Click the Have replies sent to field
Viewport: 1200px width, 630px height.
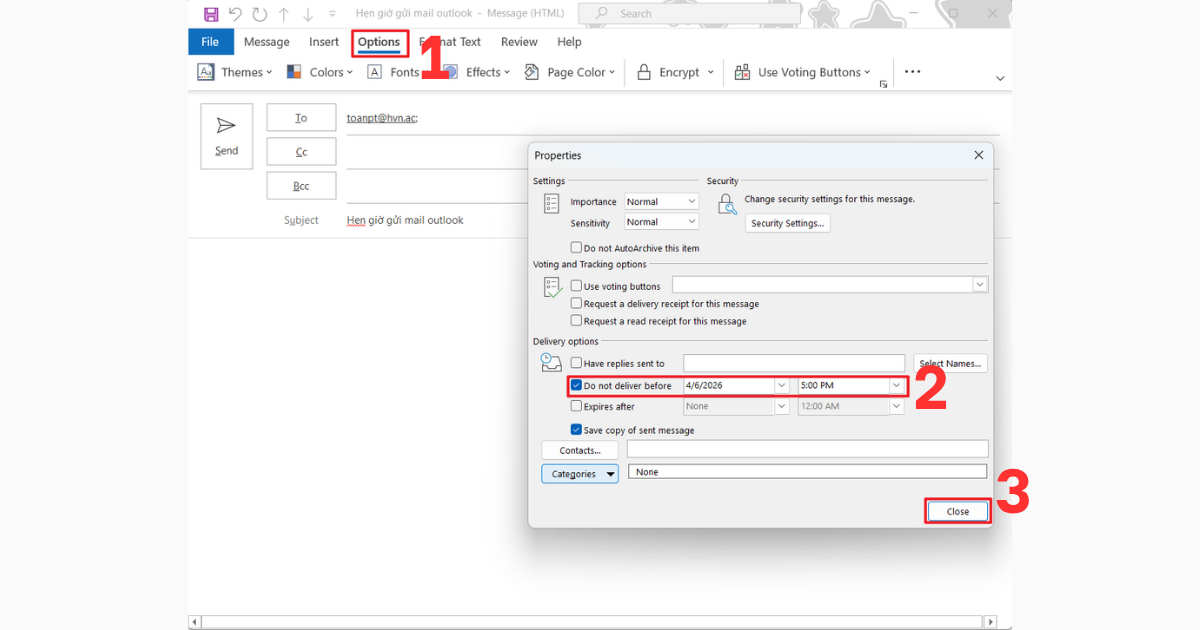(x=794, y=363)
